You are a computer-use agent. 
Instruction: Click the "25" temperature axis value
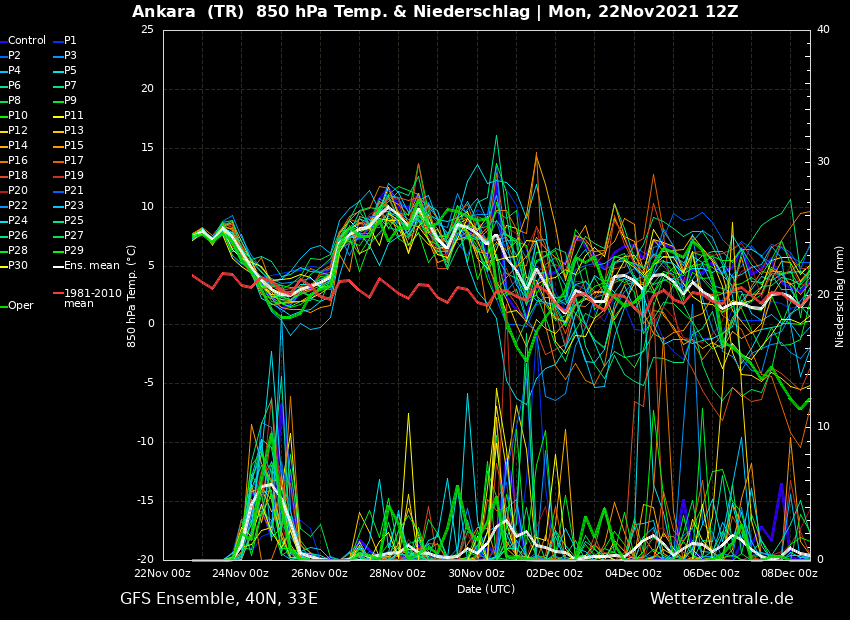point(147,29)
